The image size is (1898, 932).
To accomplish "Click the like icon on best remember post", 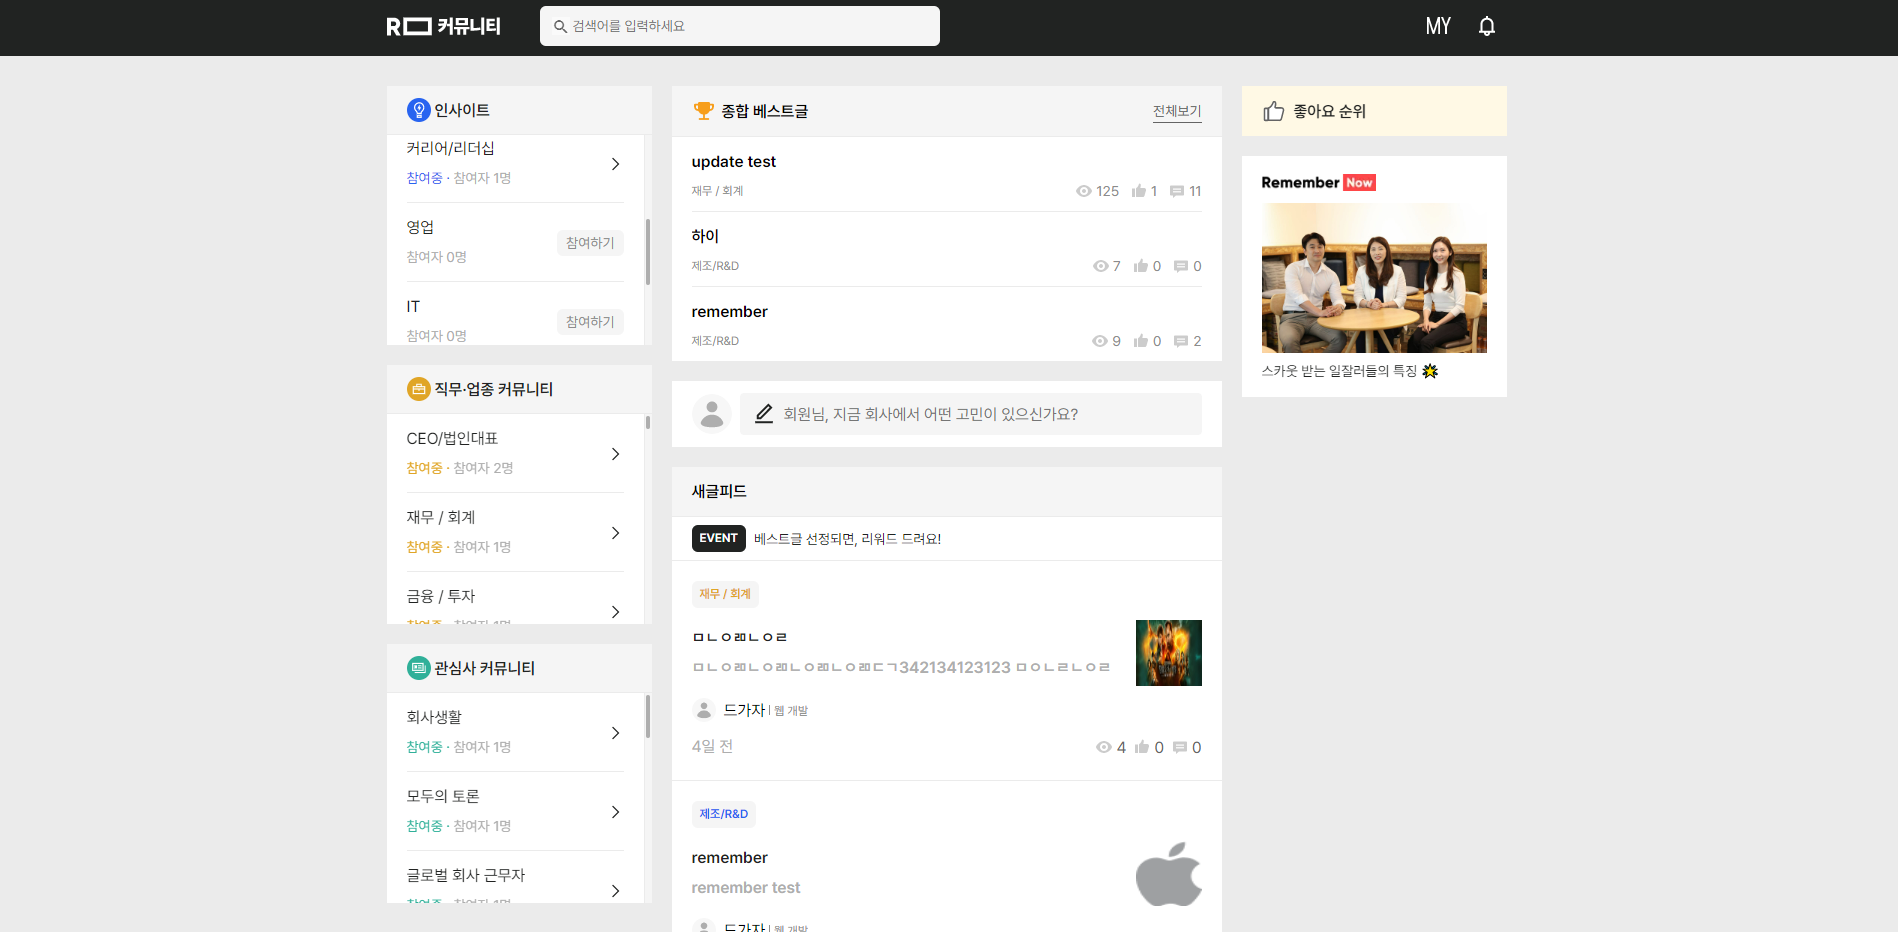I will tap(1140, 341).
